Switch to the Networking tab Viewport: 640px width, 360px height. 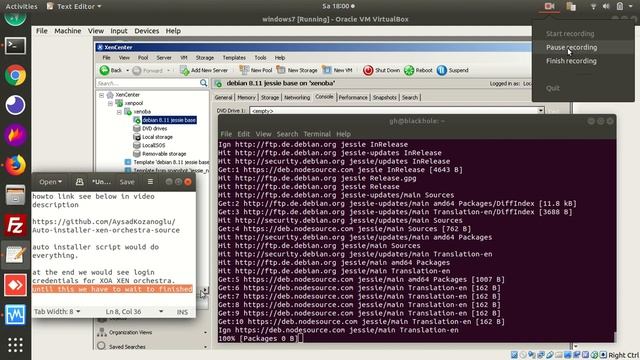point(297,98)
